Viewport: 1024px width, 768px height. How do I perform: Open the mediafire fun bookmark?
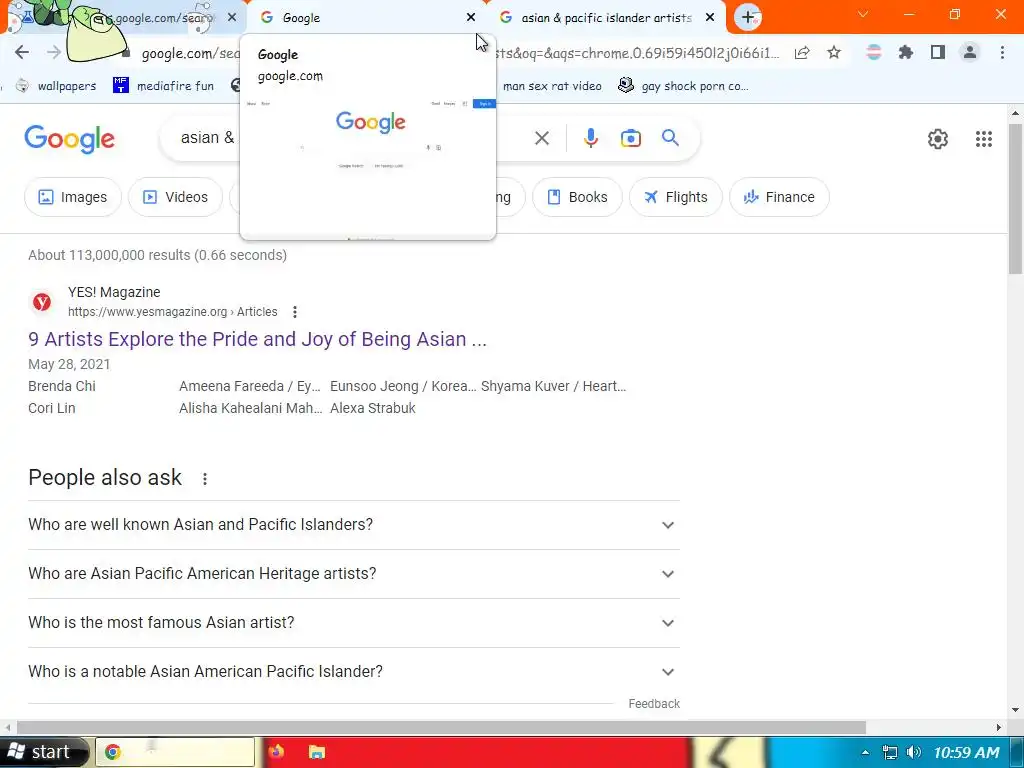point(163,86)
